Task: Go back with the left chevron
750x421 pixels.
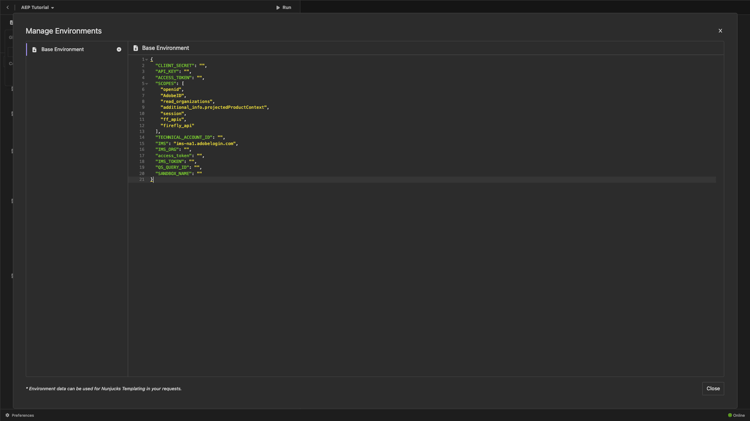Action: (x=8, y=7)
